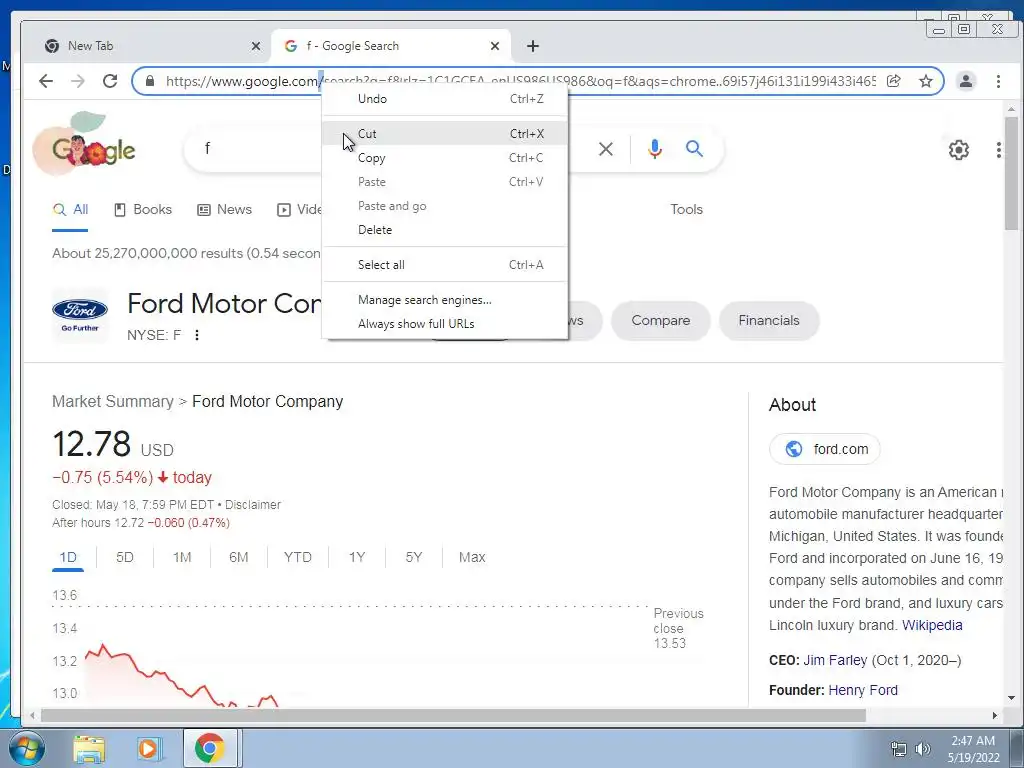Choose Select all from the context menu
Viewport: 1024px width, 768px height.
pos(445,264)
